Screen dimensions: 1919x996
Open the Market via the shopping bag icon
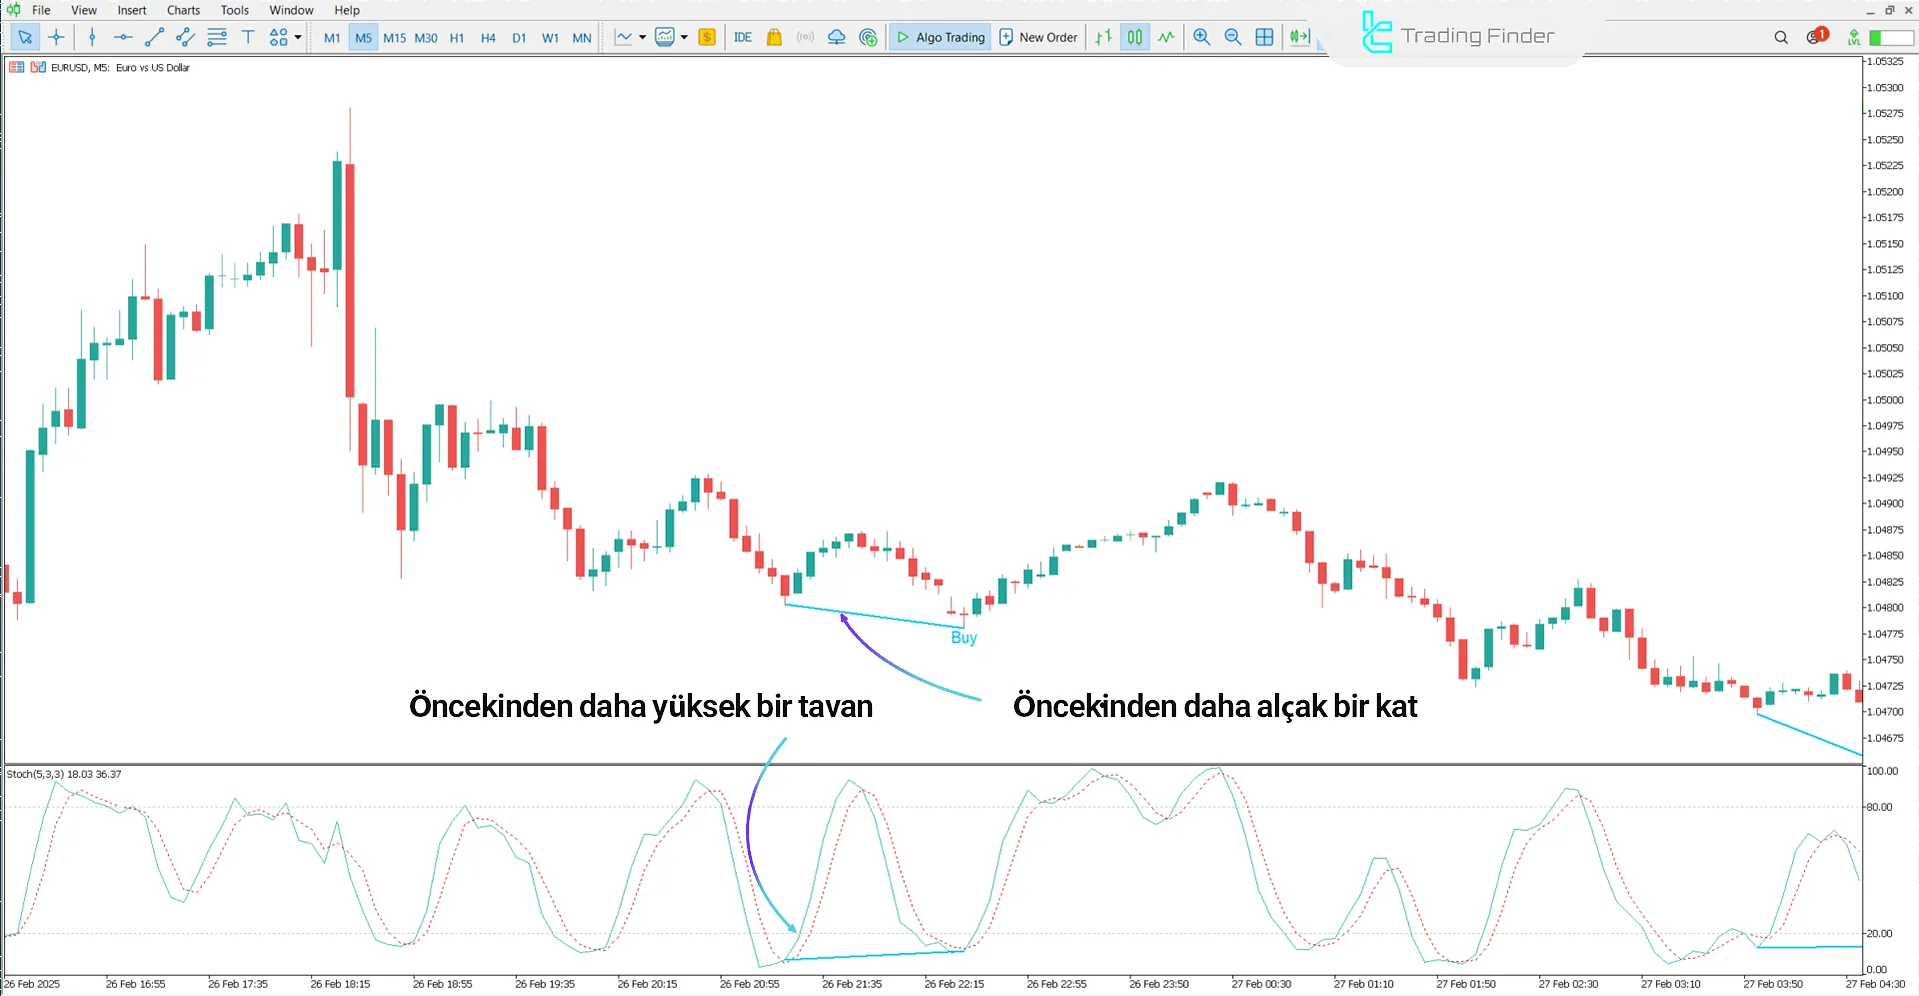[773, 37]
